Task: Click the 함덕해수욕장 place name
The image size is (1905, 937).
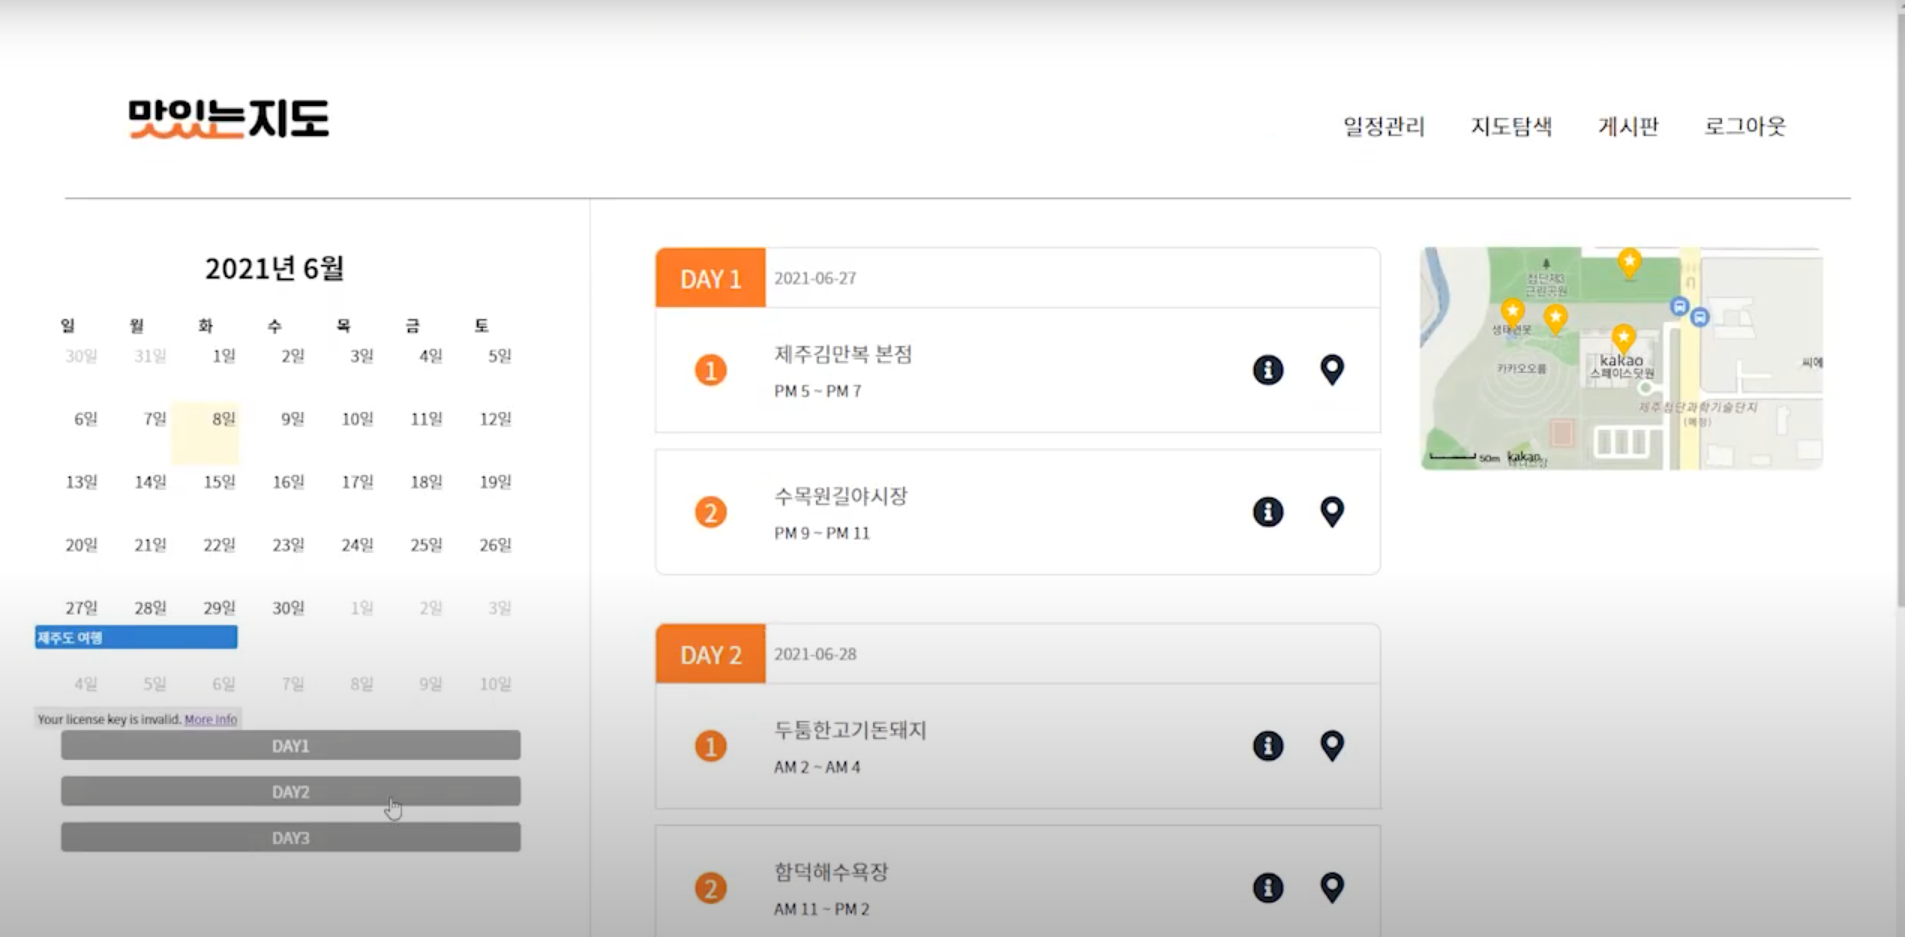Action: pos(831,872)
